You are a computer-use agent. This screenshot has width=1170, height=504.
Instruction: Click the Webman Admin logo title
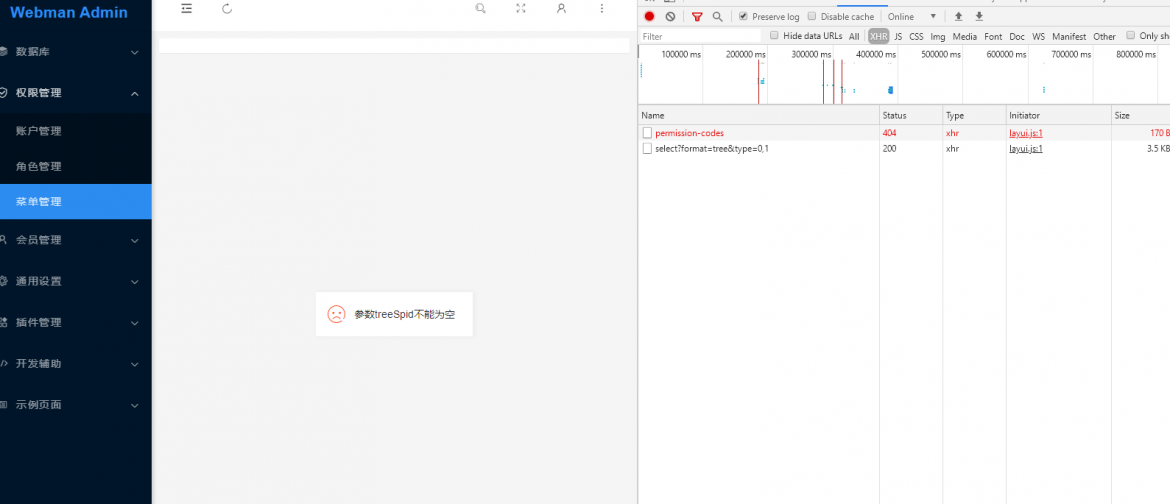(69, 13)
